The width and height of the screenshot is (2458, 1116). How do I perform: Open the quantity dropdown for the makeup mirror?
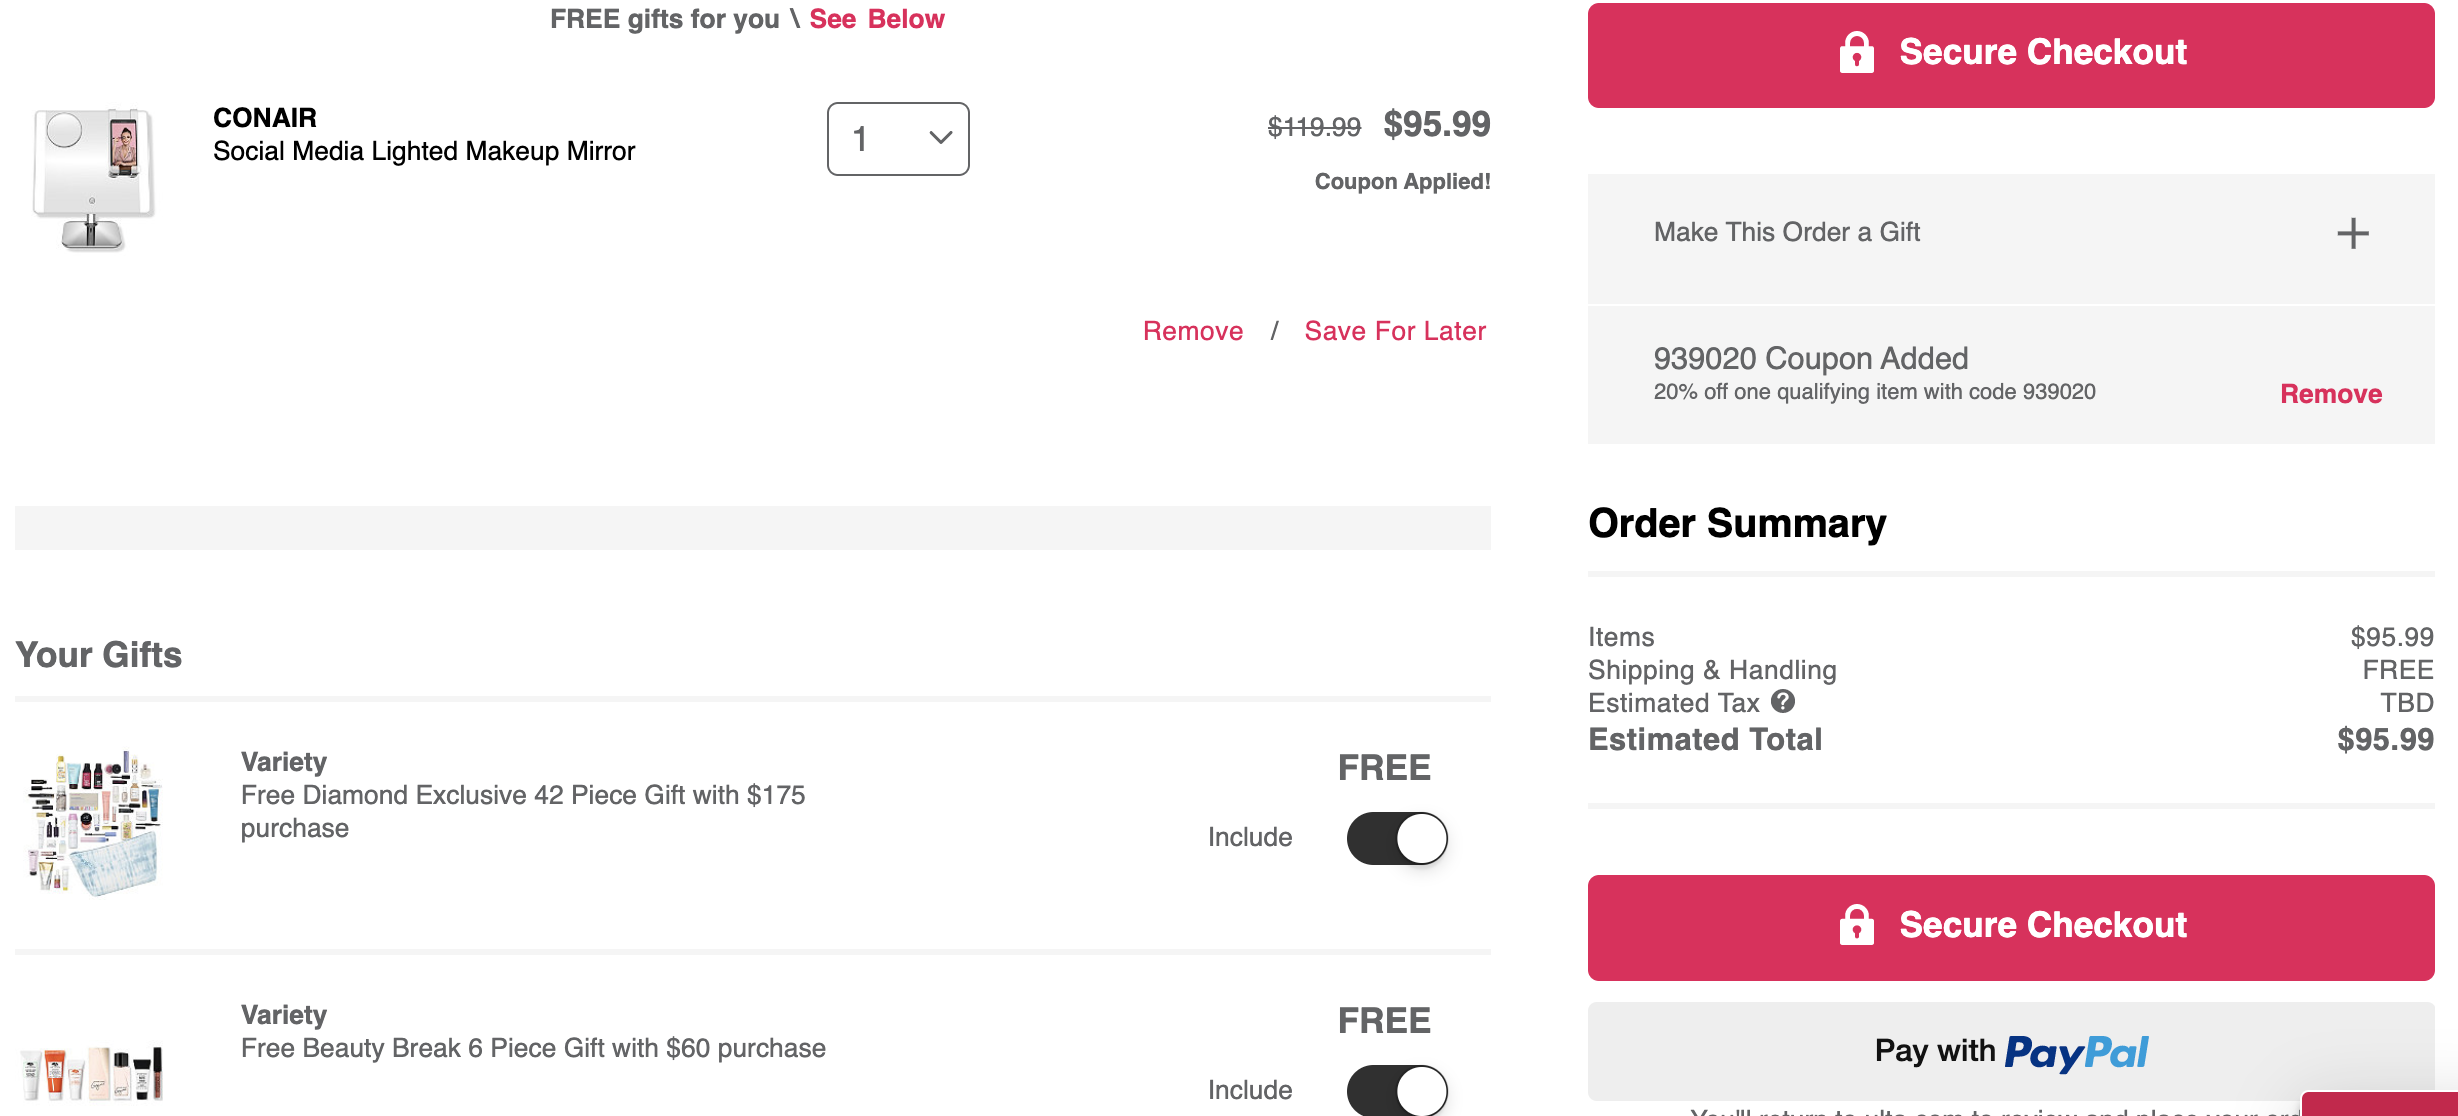tap(898, 139)
